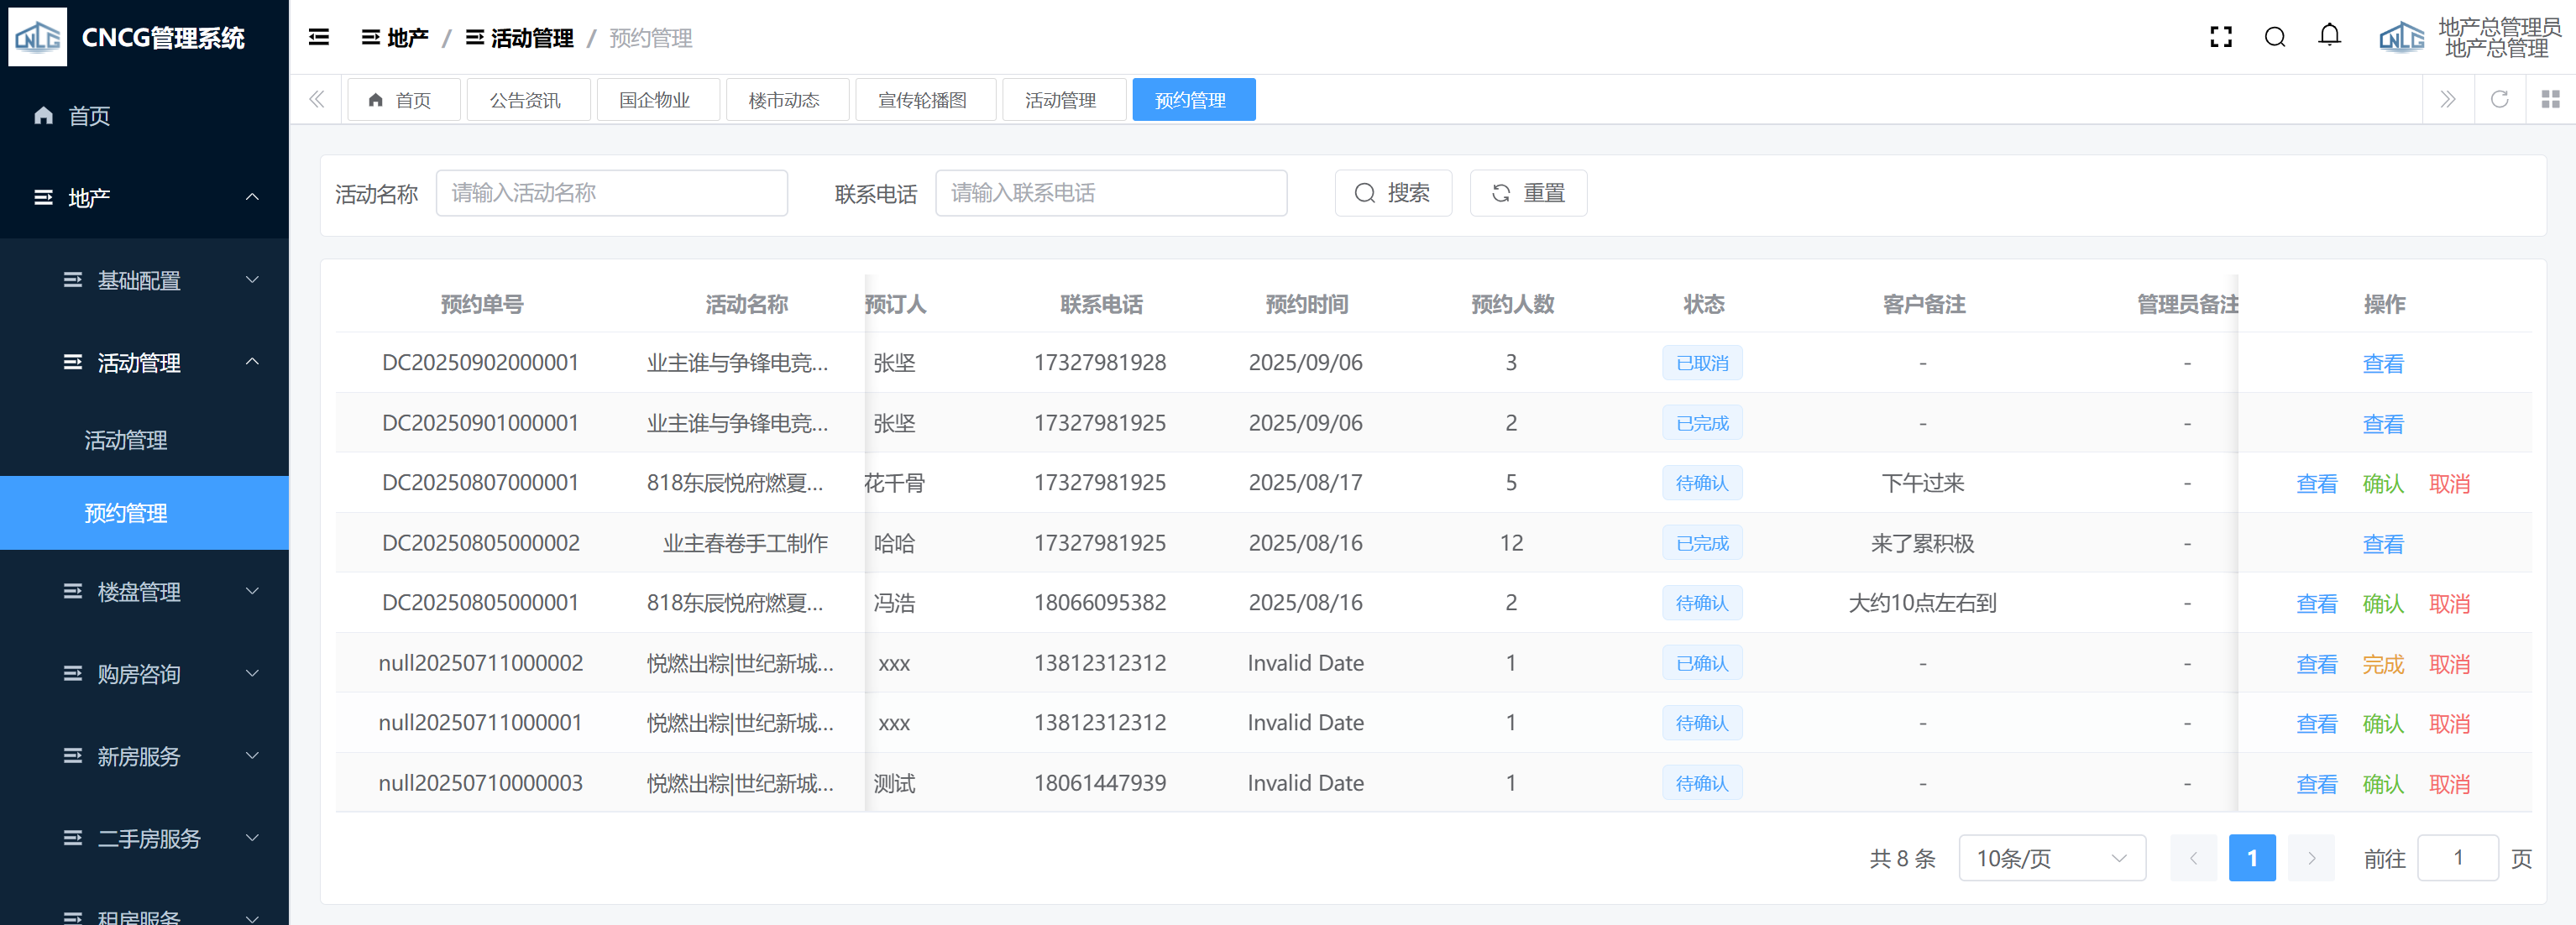Image resolution: width=2576 pixels, height=925 pixels.
Task: Select 活动管理 child item in sidebar
Action: [126, 440]
